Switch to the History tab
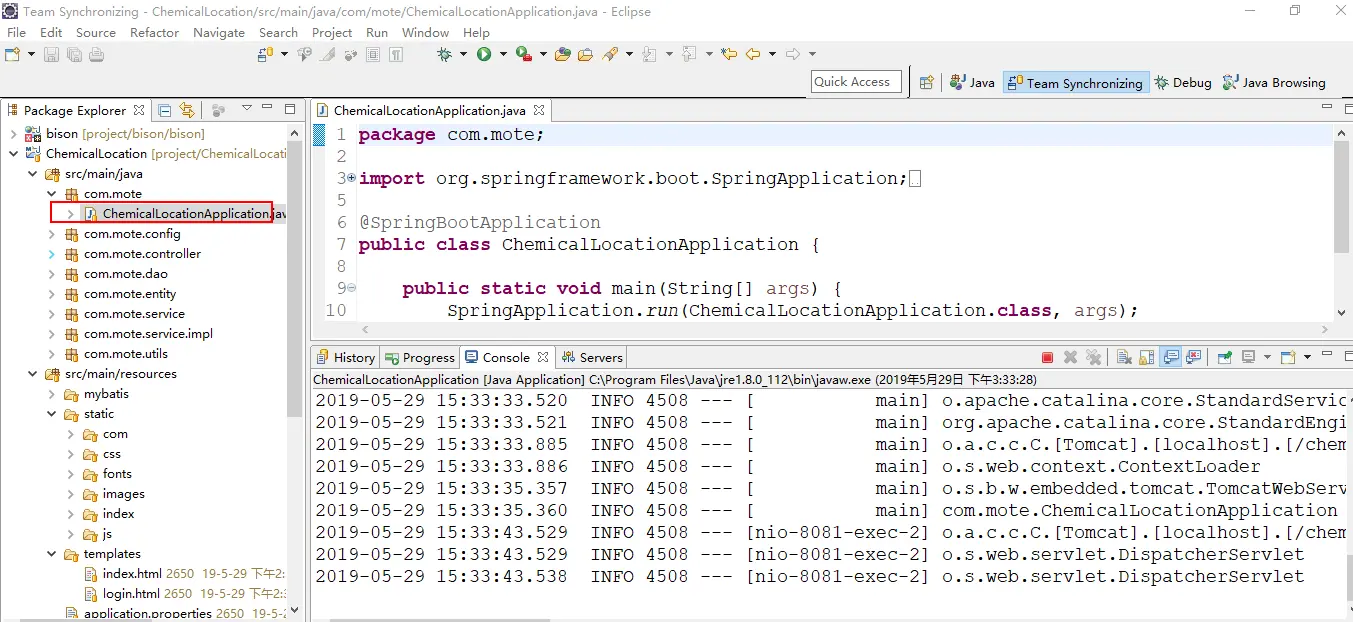 [x=345, y=357]
